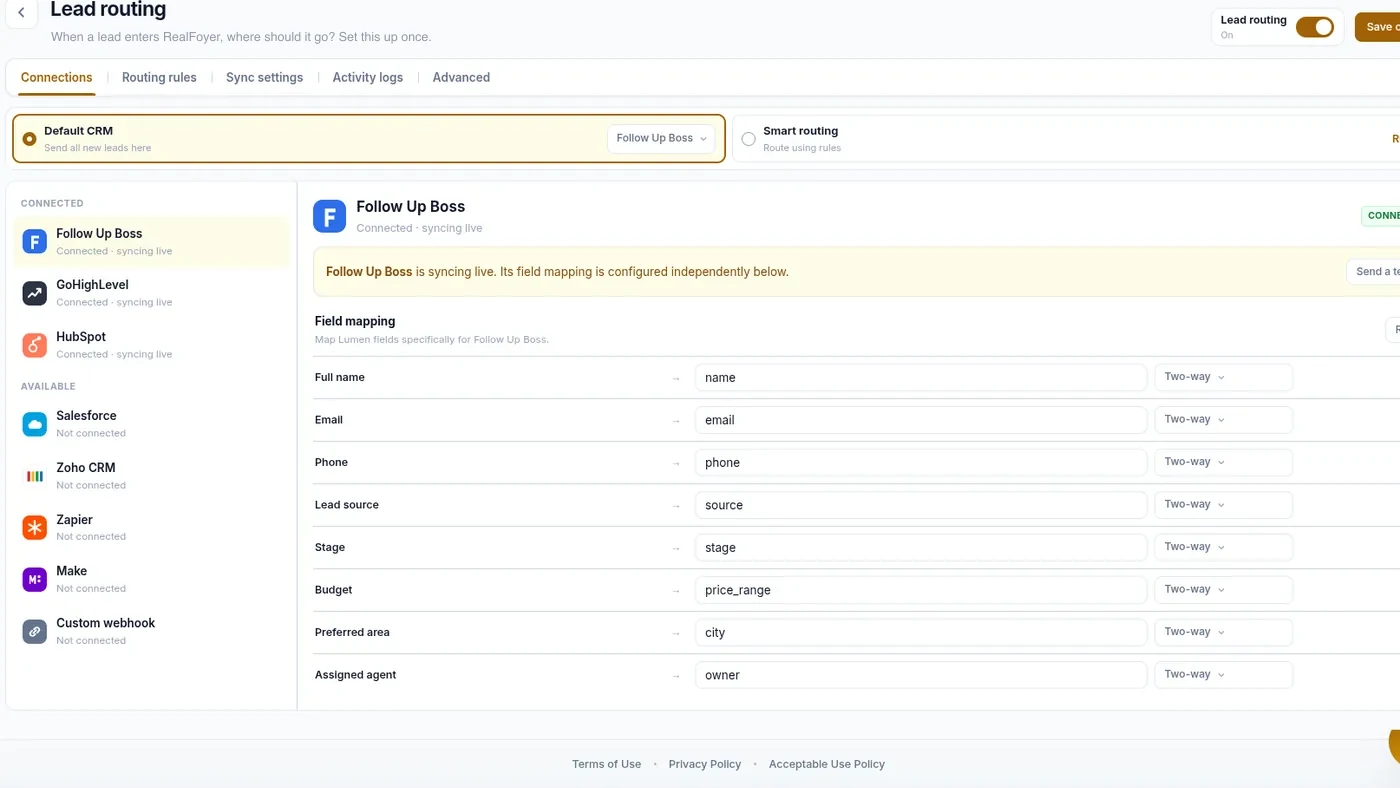This screenshot has height=788, width=1400.
Task: Open the Preferred area sync direction dropdown
Action: tap(1223, 632)
